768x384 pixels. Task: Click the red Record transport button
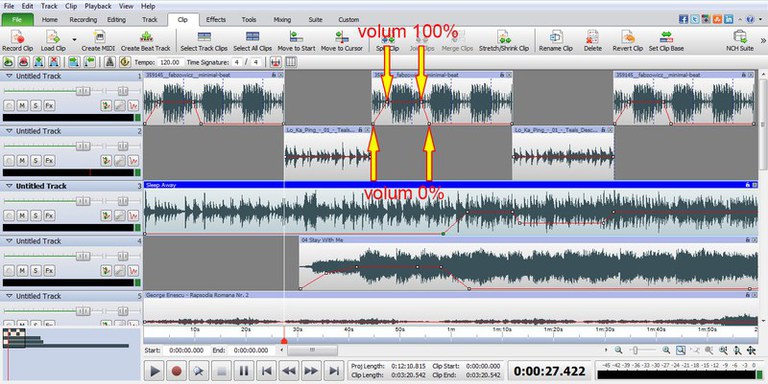(x=177, y=371)
